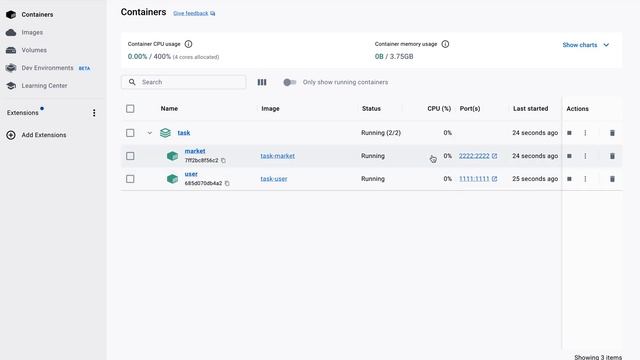Click Add Extensions in the sidebar

[44, 135]
